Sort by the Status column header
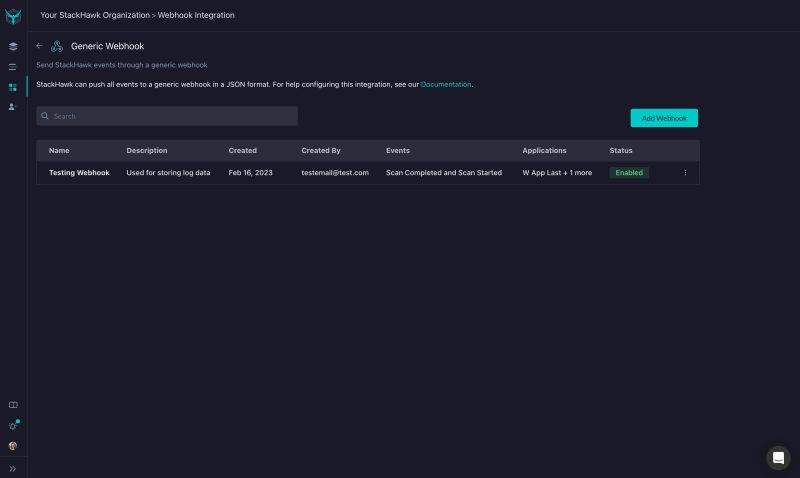Image resolution: width=800 pixels, height=478 pixels. 620,150
